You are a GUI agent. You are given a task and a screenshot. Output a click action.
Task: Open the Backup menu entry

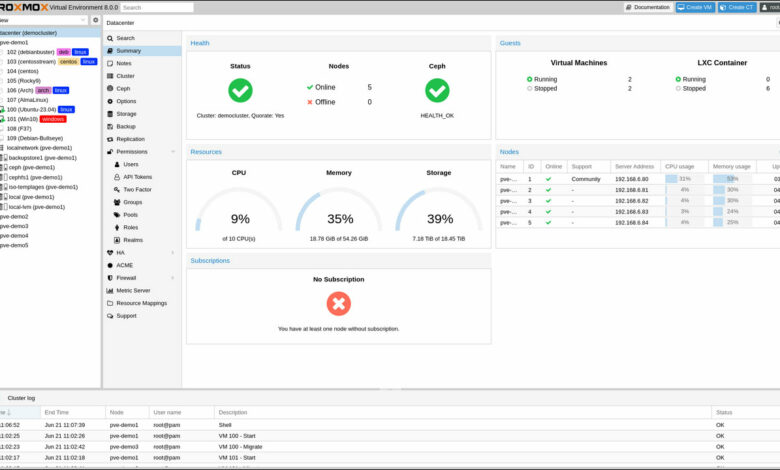(142, 127)
